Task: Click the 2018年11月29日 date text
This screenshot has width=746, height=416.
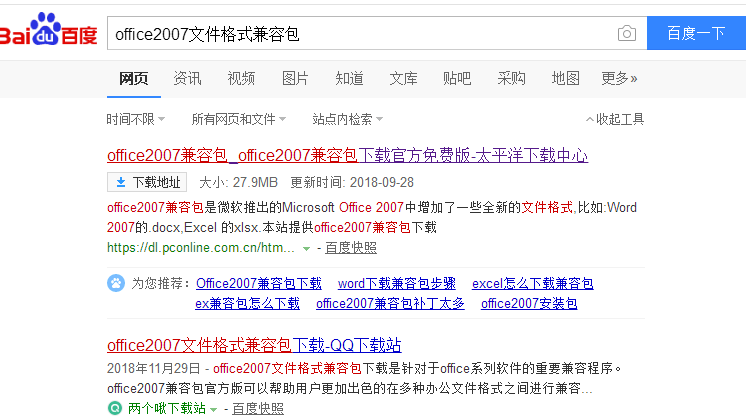Action: tap(154, 368)
